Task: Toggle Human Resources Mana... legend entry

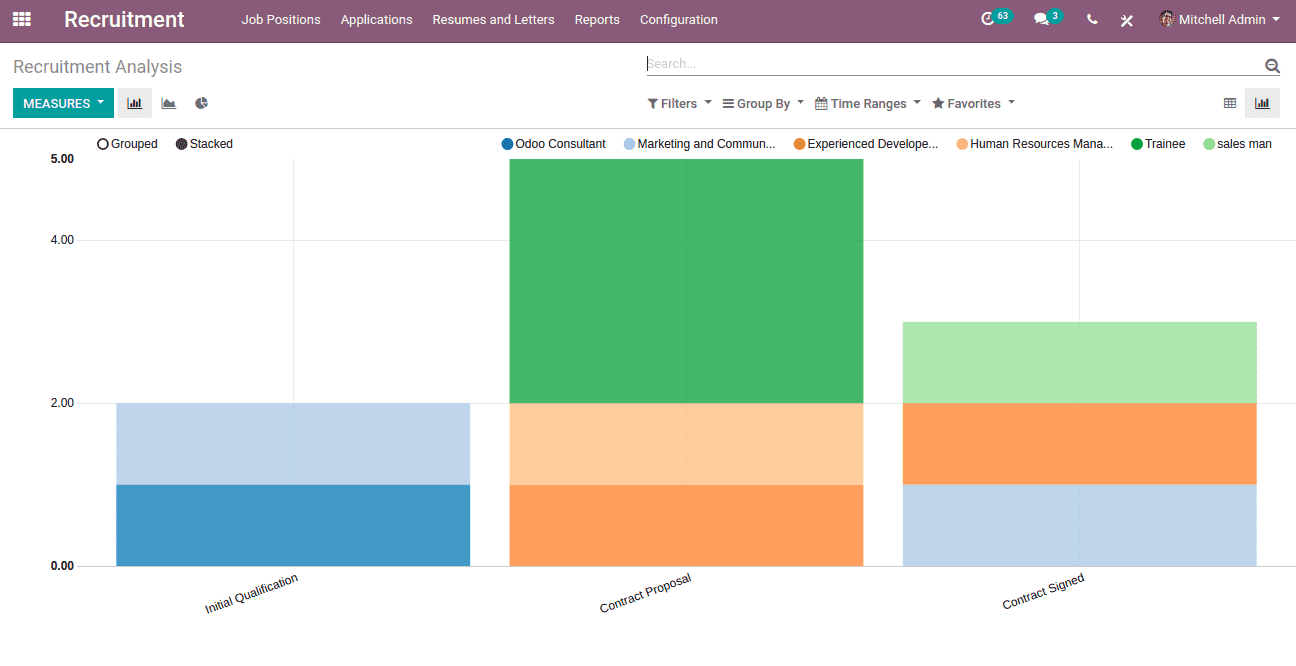Action: (x=1035, y=144)
